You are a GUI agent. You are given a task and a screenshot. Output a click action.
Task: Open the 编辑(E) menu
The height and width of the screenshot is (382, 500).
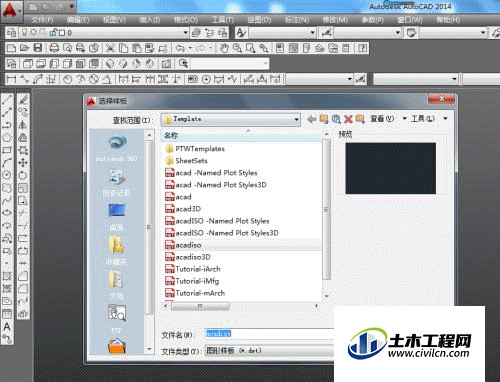[x=78, y=20]
